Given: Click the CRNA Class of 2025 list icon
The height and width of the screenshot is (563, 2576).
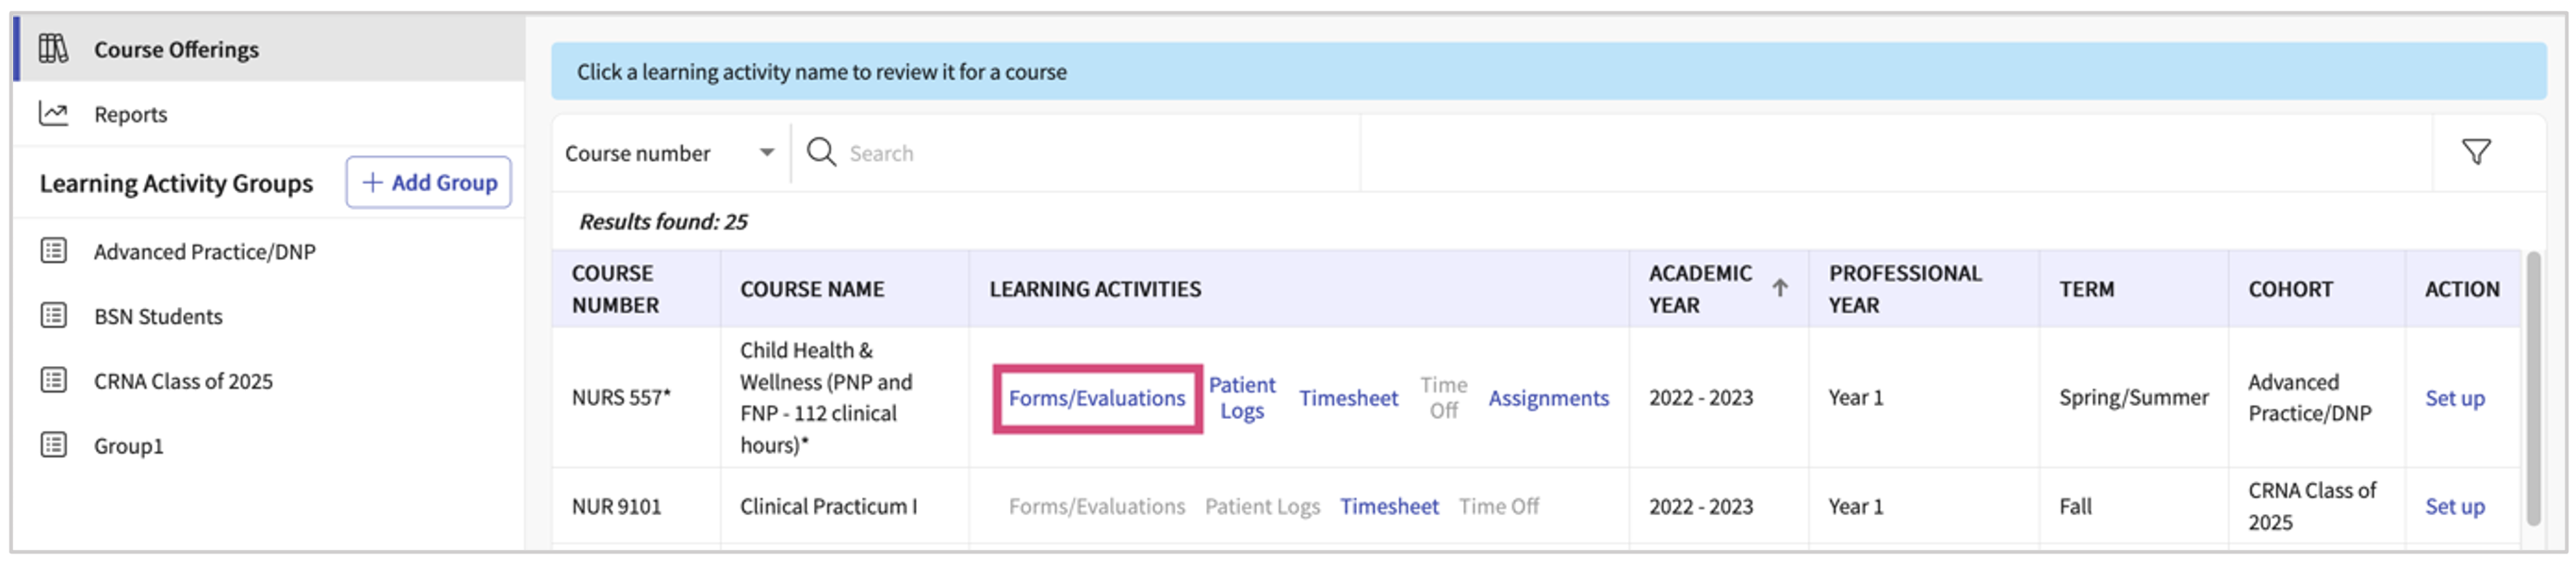Looking at the screenshot, I should (x=53, y=381).
